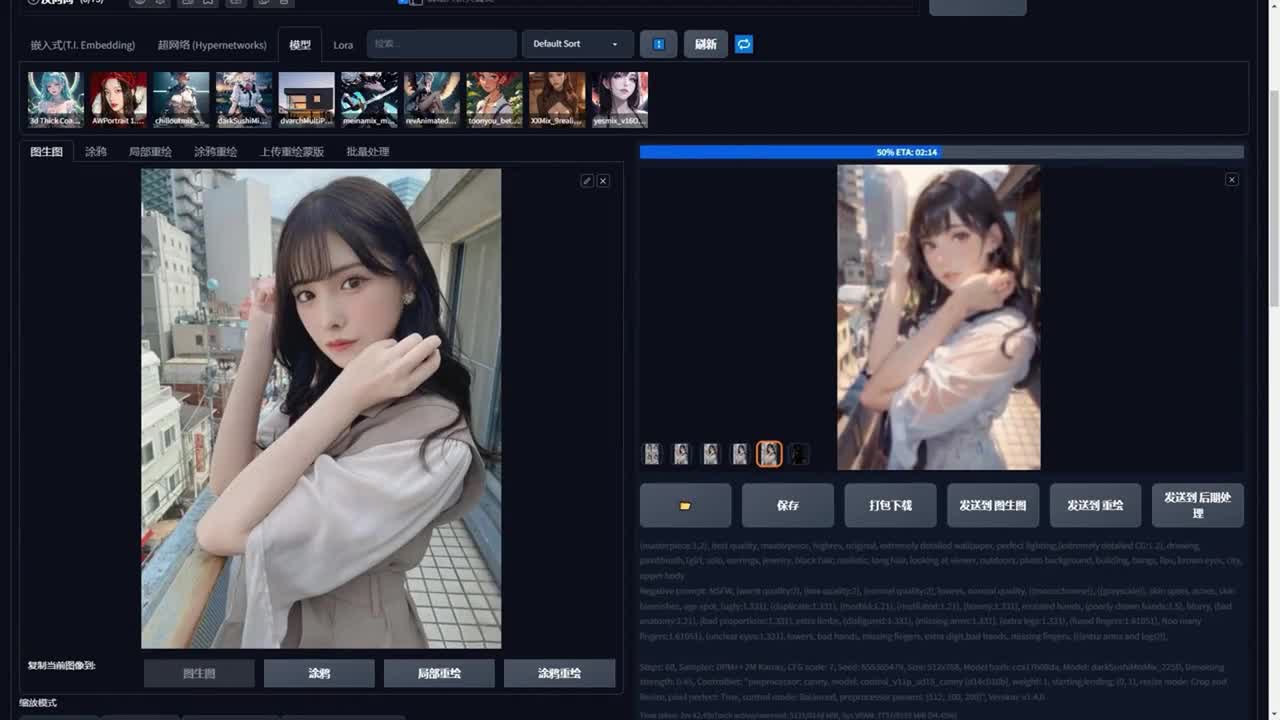Open the 批量处理 tab
1280x720 pixels.
pyautogui.click(x=367, y=152)
